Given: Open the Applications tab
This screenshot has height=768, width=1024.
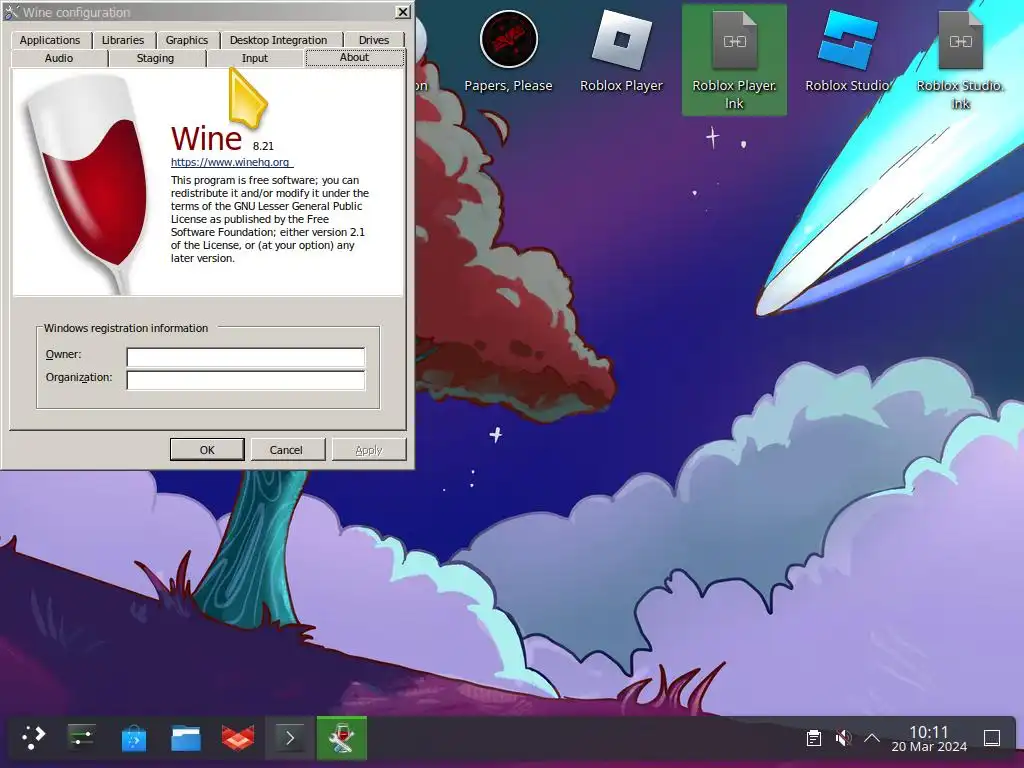Looking at the screenshot, I should tap(50, 40).
